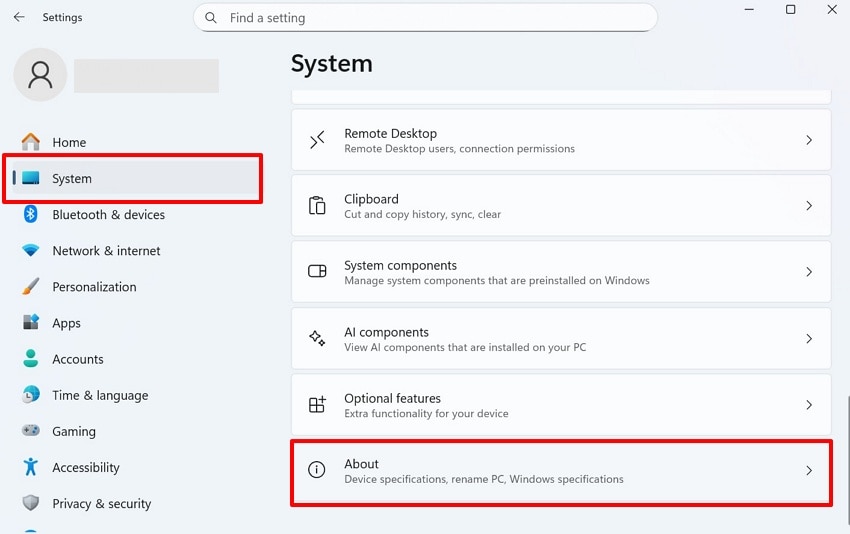
Task: Click the Apps icon in the sidebar
Action: [x=31, y=322]
